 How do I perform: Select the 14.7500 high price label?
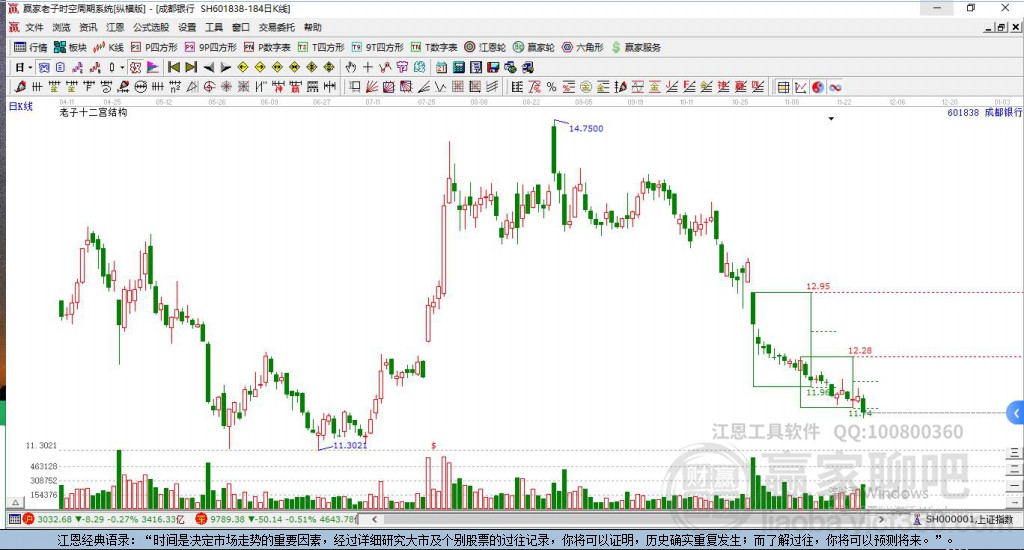pos(586,129)
